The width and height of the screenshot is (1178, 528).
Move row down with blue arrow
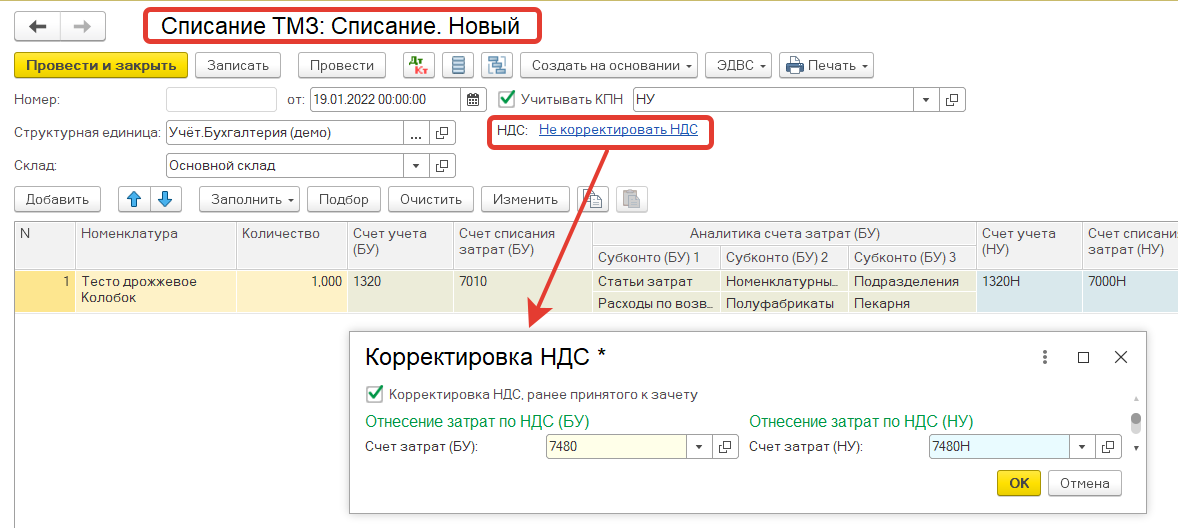(165, 199)
